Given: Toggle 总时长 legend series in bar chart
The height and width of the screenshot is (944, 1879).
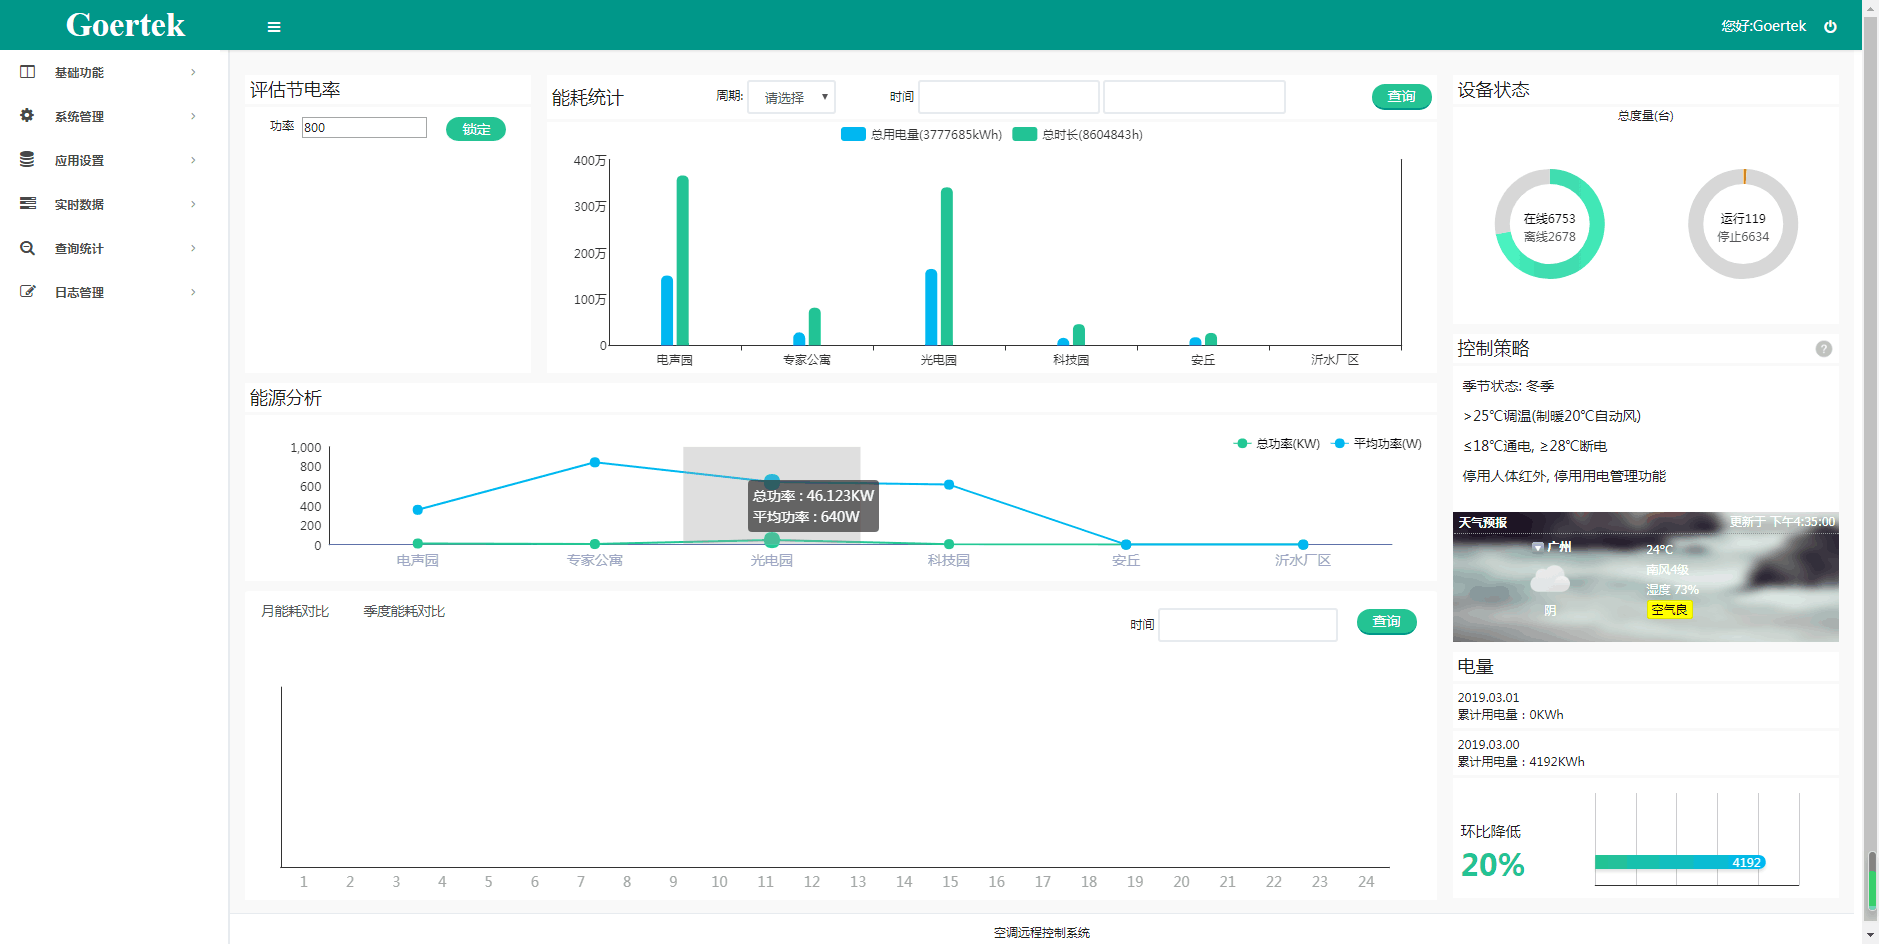Looking at the screenshot, I should click(x=1077, y=135).
